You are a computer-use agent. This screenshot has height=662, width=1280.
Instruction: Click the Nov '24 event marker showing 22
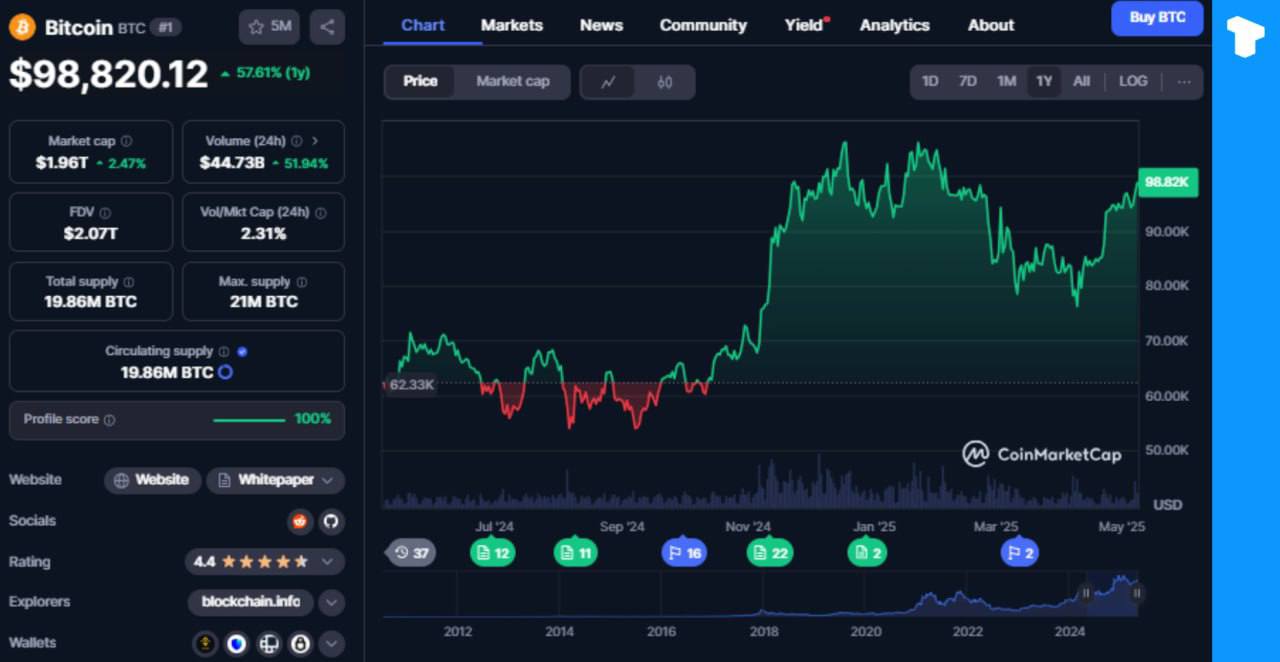pyautogui.click(x=769, y=553)
